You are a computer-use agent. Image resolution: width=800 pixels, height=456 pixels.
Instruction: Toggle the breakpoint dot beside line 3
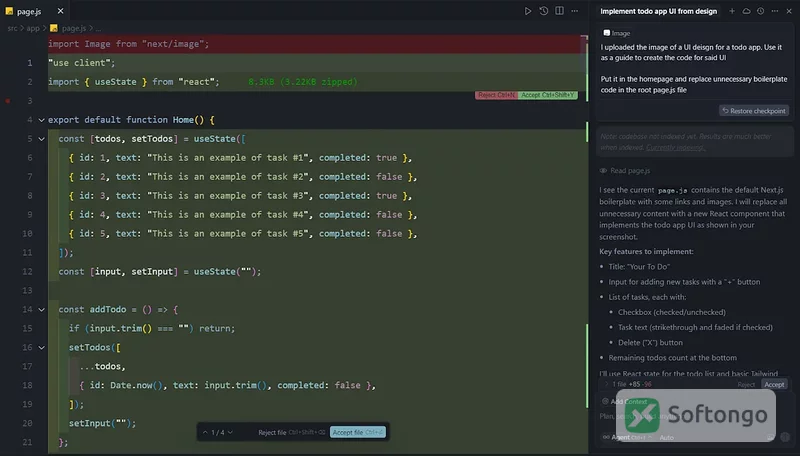point(8,101)
